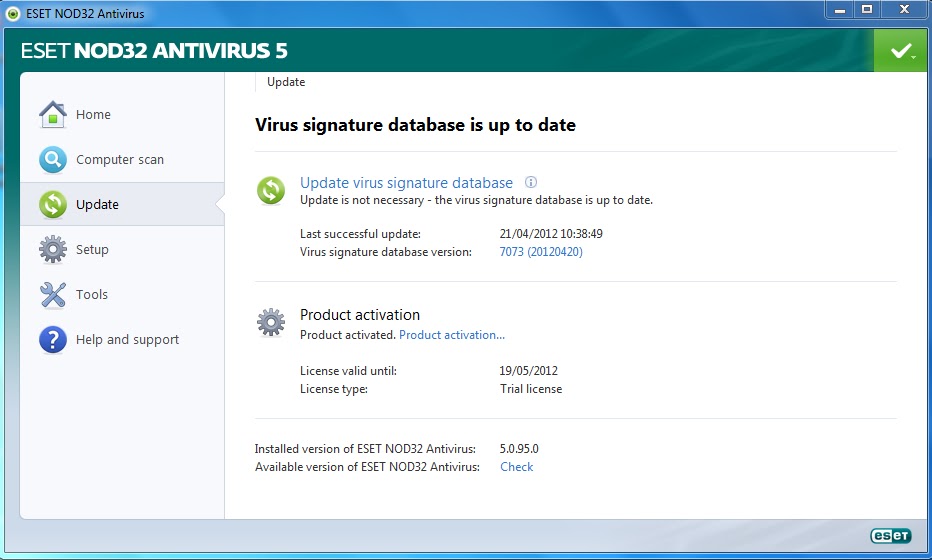
Task: Click the info icon beside Update virus signature database
Action: (531, 182)
